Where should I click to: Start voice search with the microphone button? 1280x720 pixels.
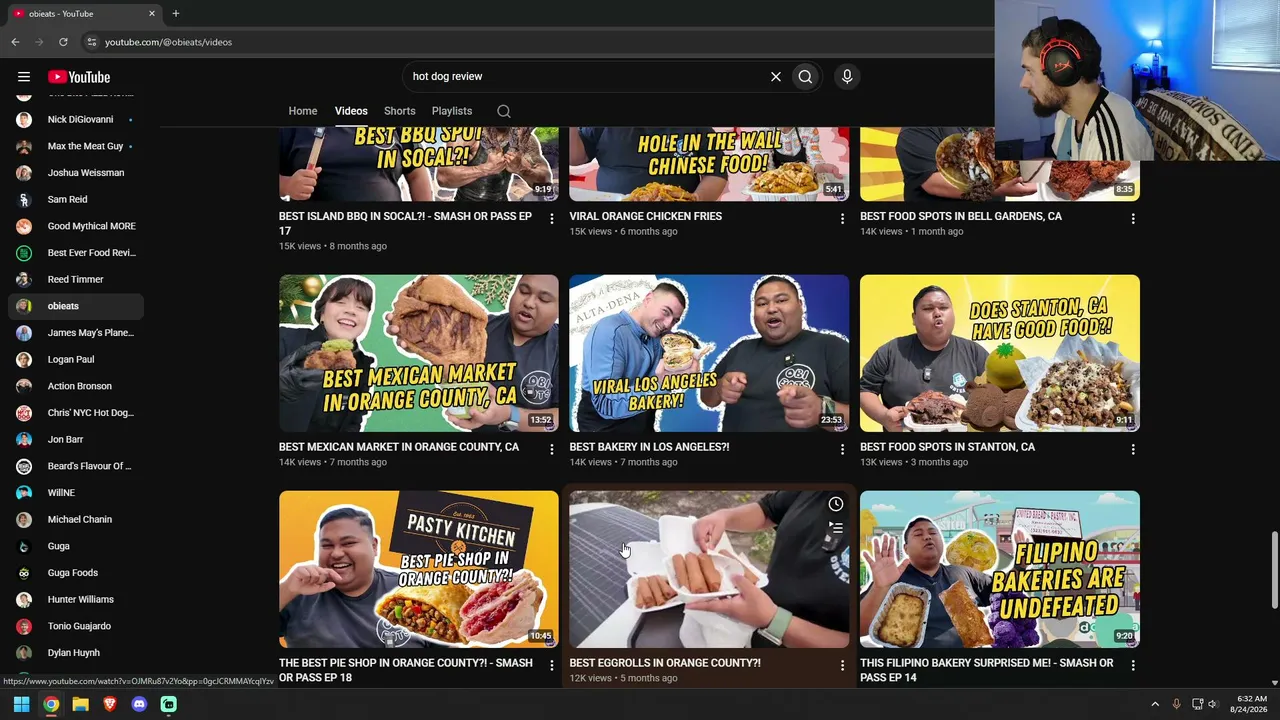tap(847, 77)
